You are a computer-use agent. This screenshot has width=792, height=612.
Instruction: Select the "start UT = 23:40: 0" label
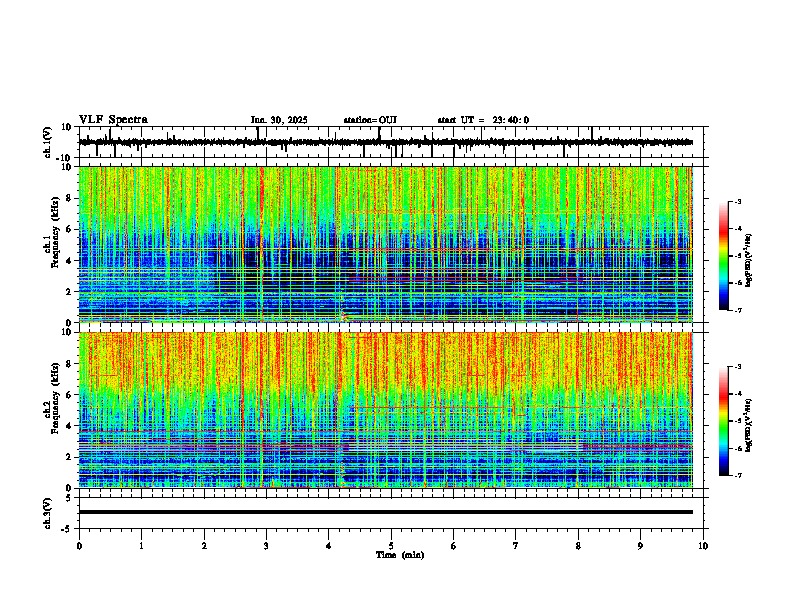[x=483, y=120]
